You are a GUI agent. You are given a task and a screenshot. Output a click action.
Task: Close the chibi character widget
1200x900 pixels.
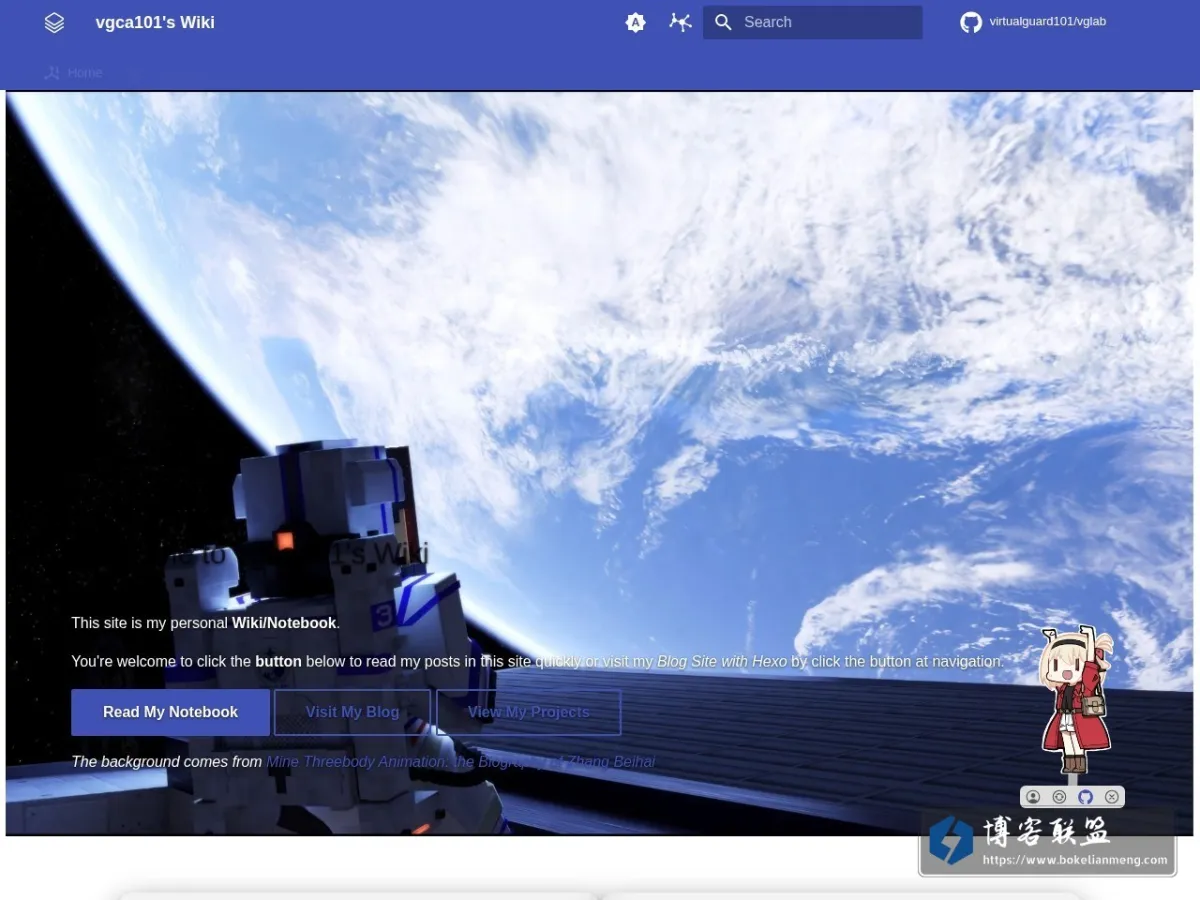[1111, 797]
